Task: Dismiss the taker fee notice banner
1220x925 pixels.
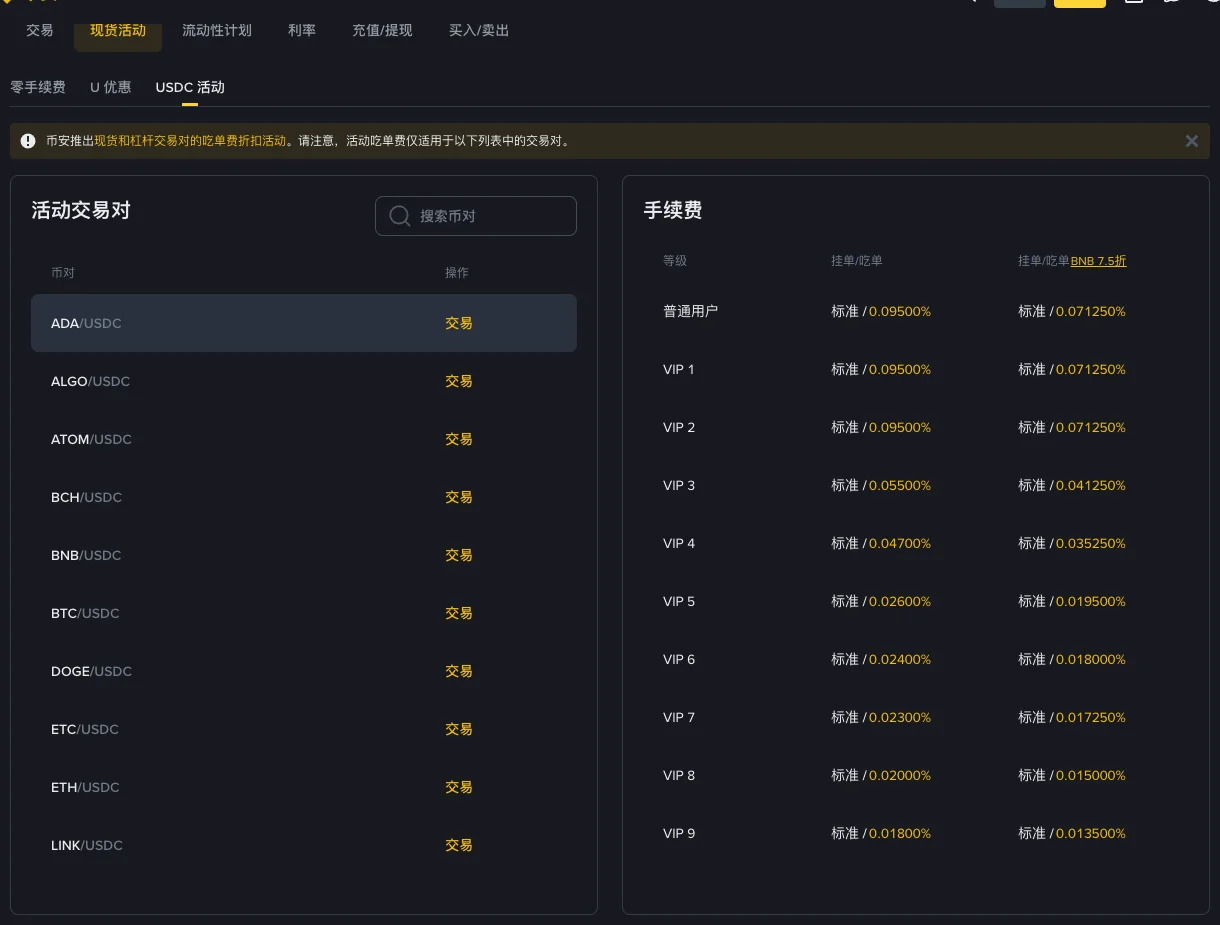Action: [1191, 141]
